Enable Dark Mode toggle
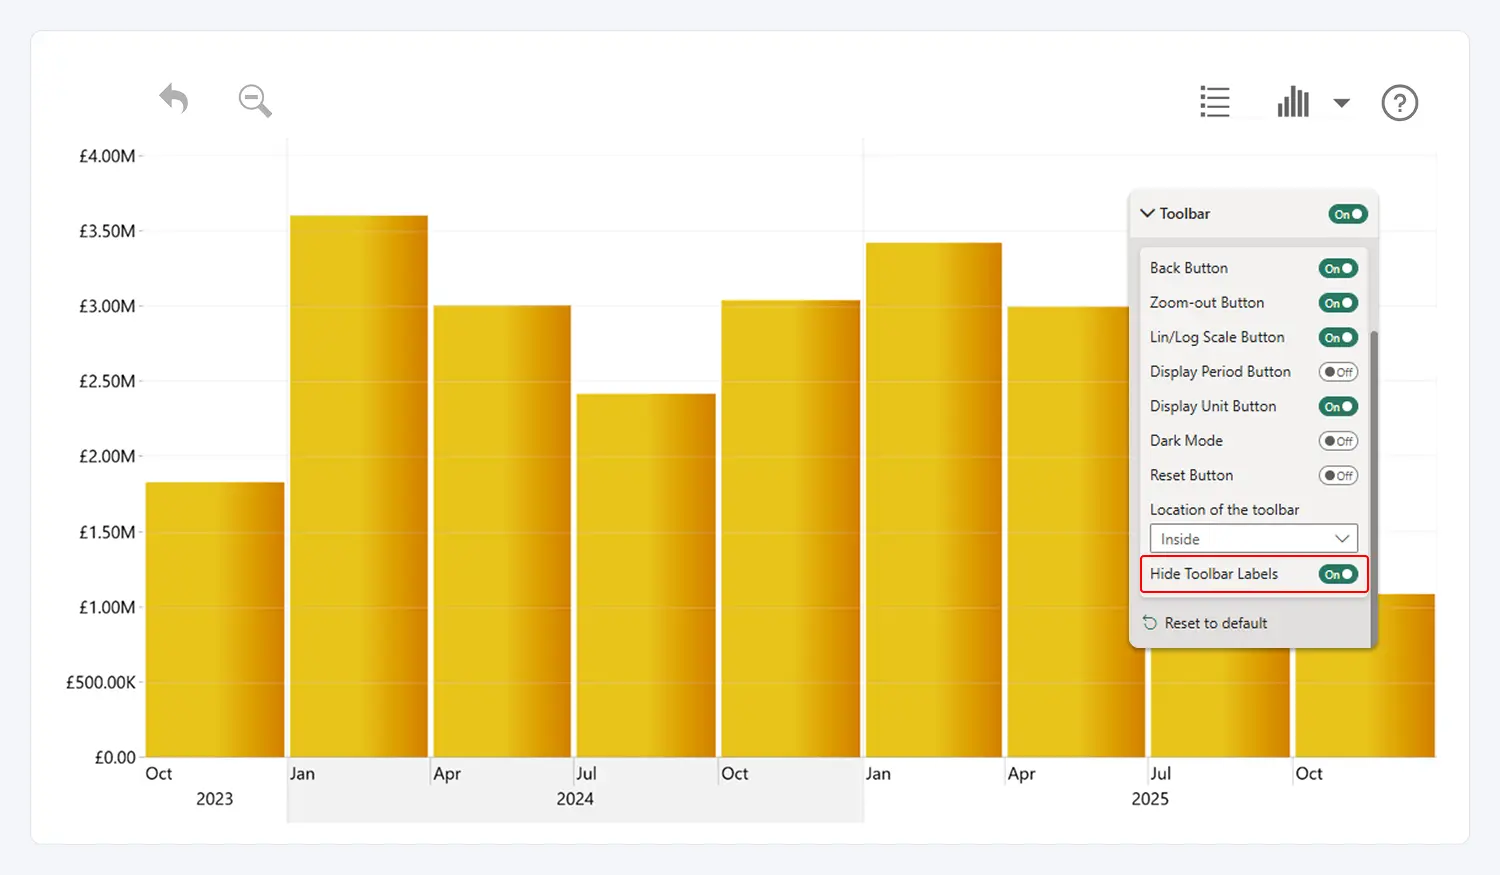The height and width of the screenshot is (875, 1500). click(1338, 441)
